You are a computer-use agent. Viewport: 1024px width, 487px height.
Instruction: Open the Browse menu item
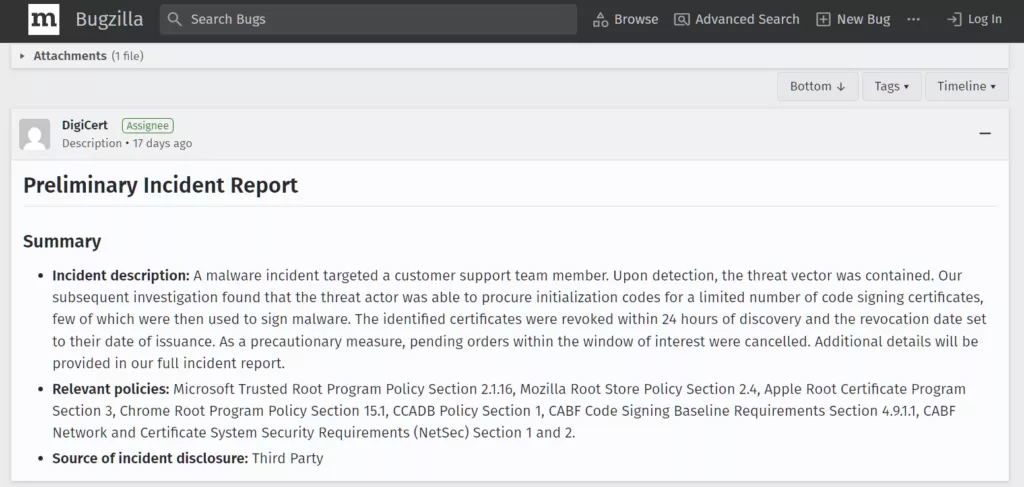[x=626, y=20]
